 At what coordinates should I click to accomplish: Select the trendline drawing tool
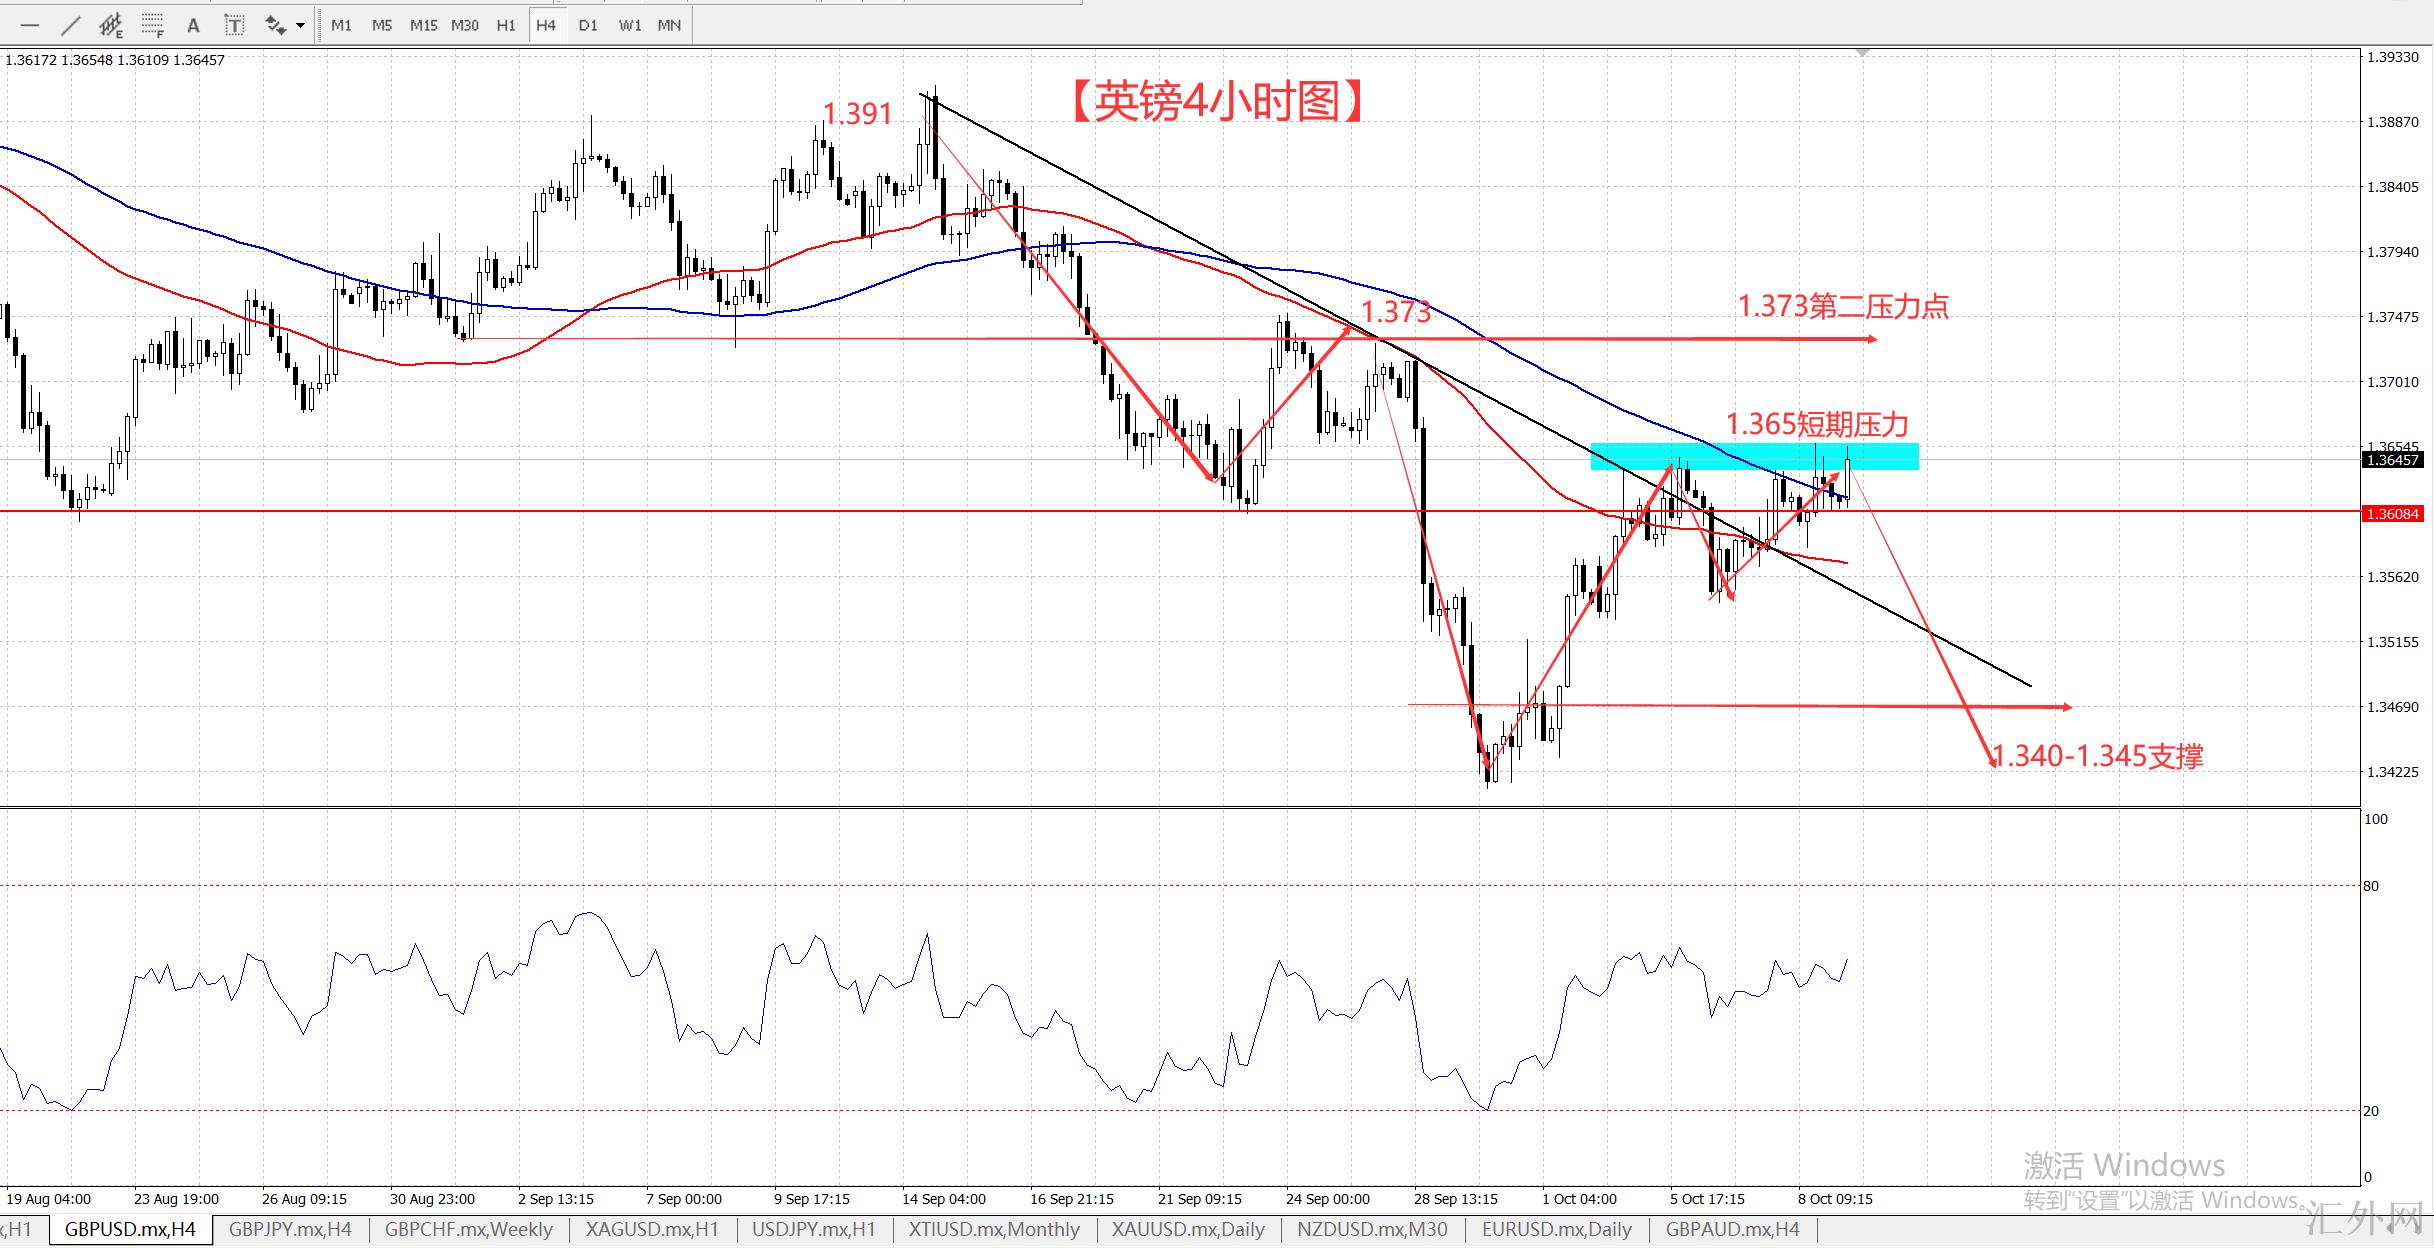(x=71, y=25)
